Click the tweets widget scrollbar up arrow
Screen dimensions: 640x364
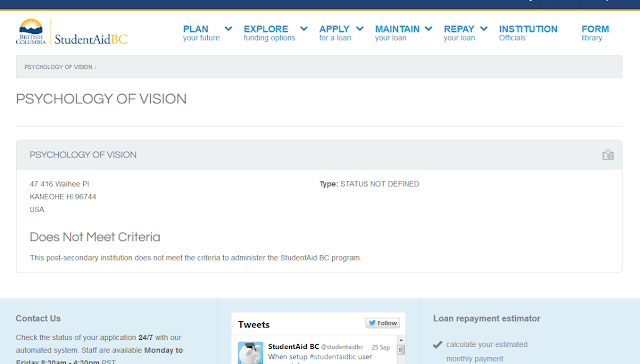click(x=401, y=340)
